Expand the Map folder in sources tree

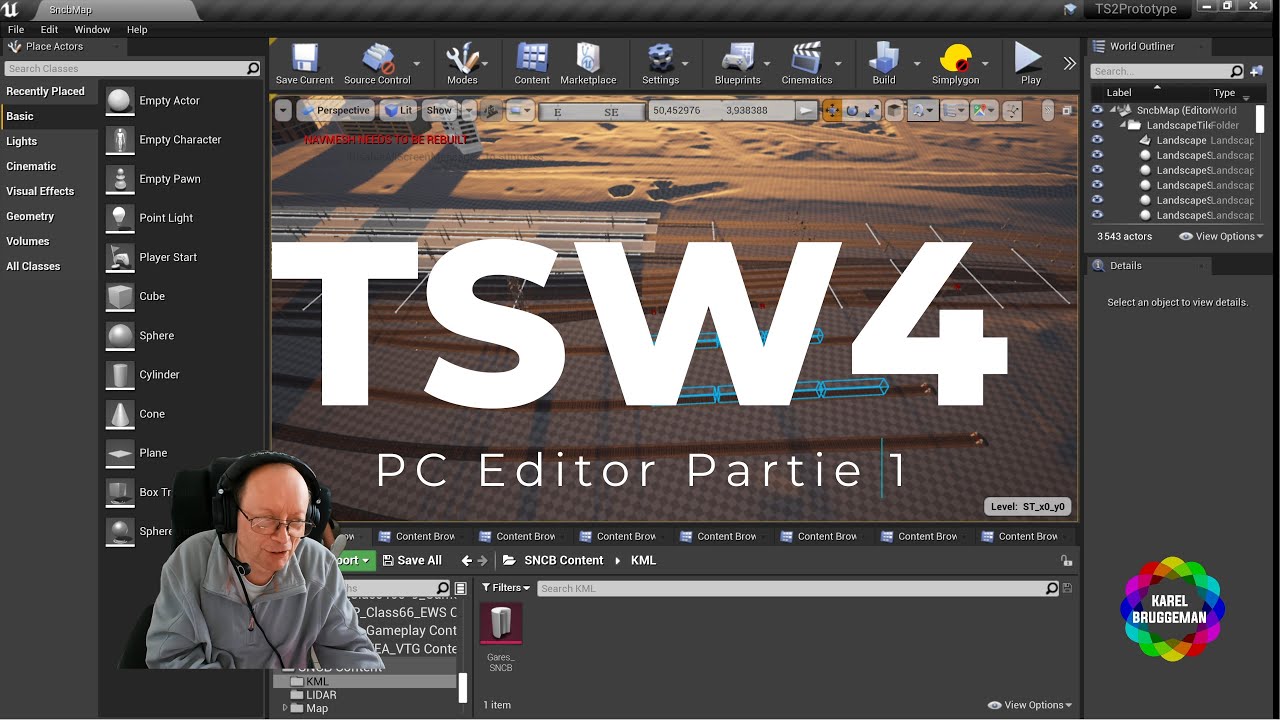coord(285,708)
